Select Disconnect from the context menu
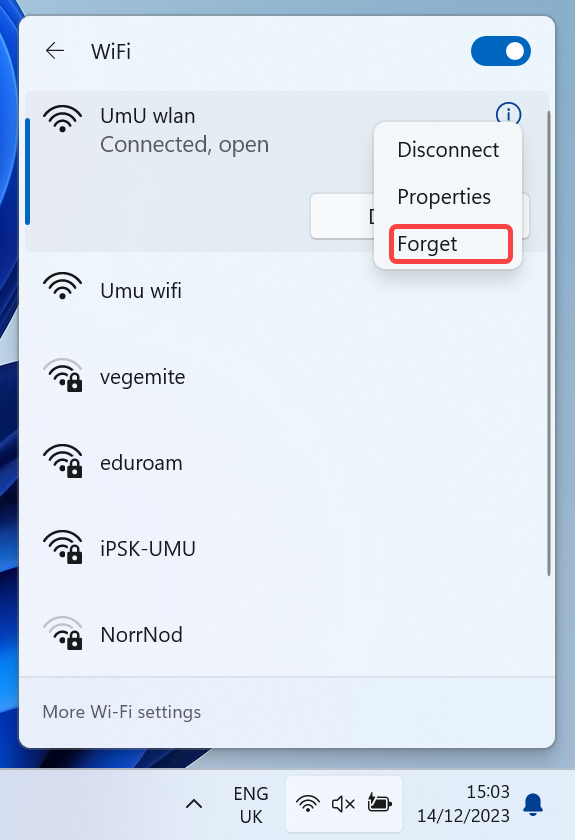 pyautogui.click(x=448, y=150)
